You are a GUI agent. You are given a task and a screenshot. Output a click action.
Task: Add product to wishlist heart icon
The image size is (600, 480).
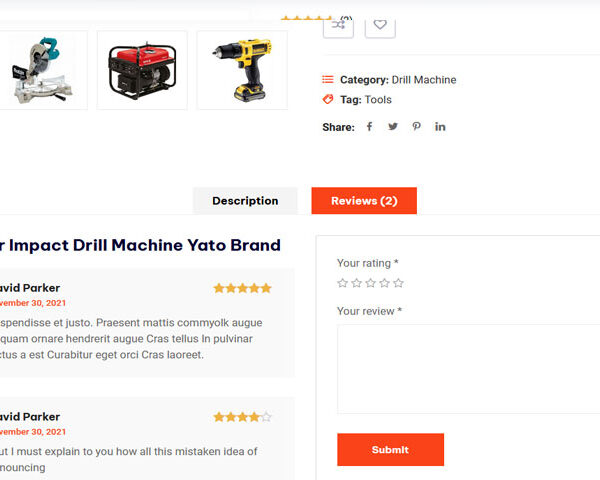coord(380,27)
